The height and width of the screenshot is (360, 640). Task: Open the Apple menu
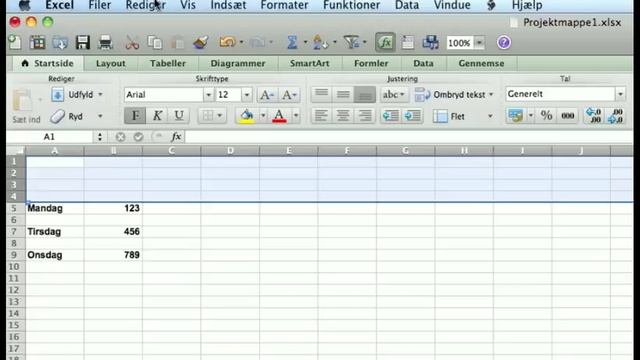24,5
